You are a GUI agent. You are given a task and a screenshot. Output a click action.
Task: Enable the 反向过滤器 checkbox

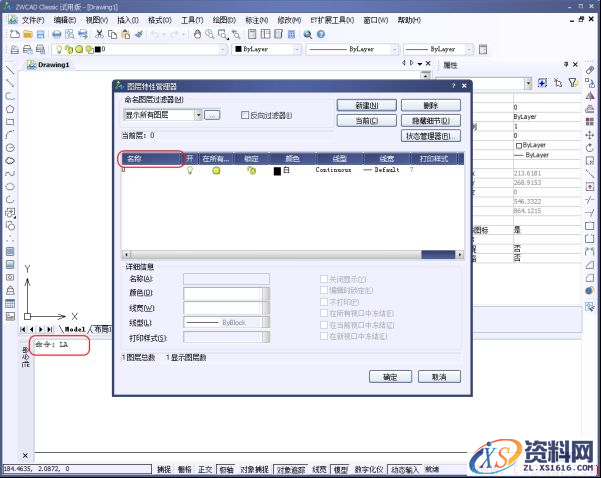(246, 116)
